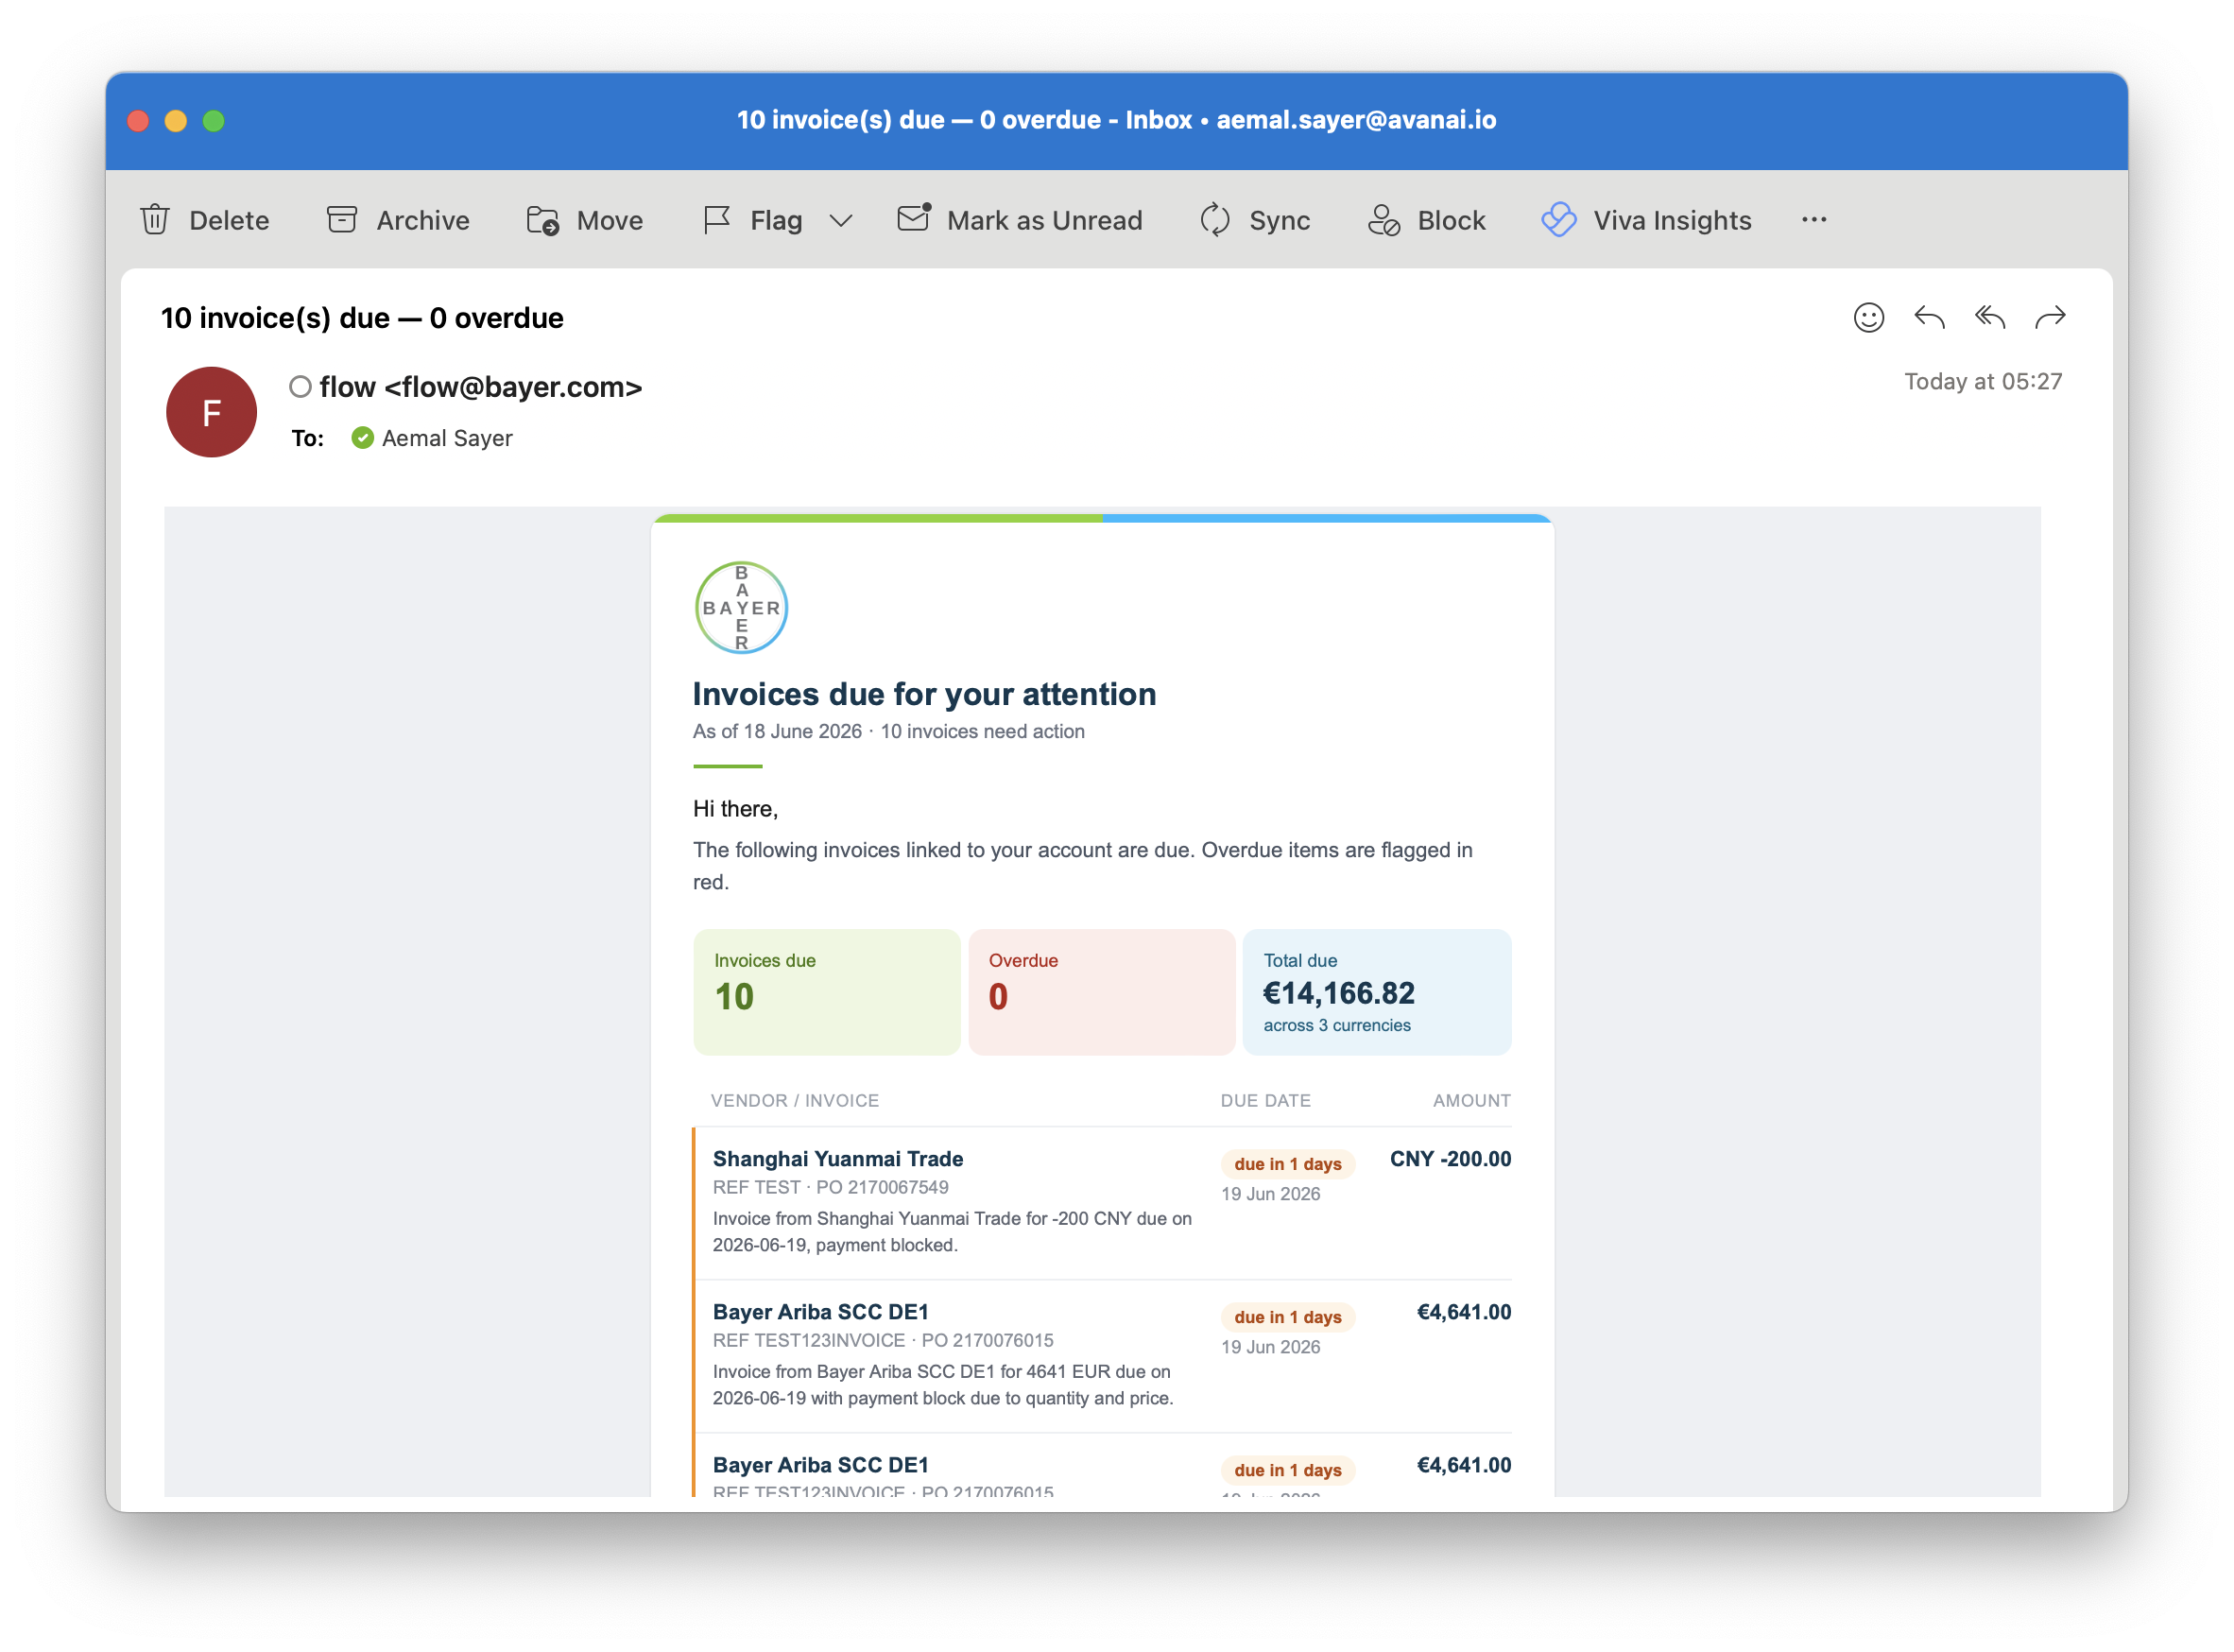
Task: Sync the mailbox
Action: pos(1255,220)
